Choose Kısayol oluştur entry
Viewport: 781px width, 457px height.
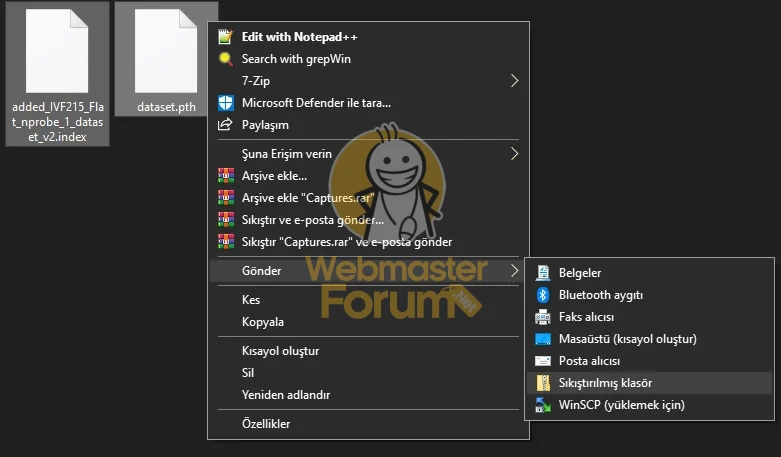coord(368,351)
